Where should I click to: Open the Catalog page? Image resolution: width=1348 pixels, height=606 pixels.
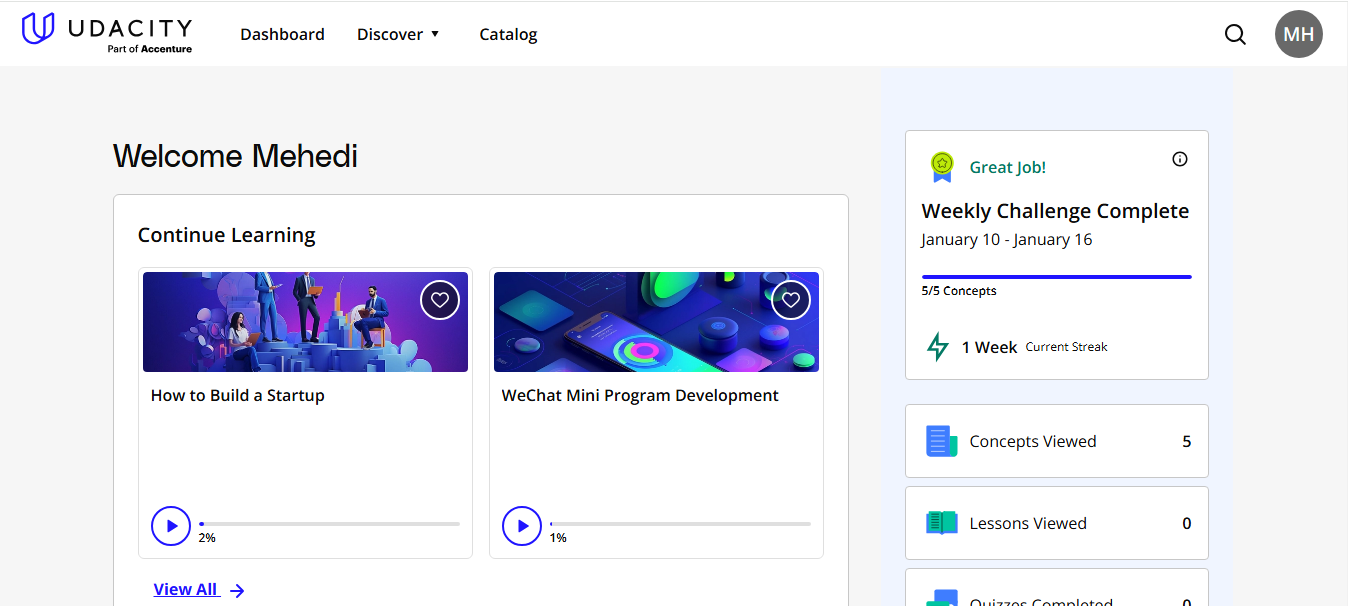pyautogui.click(x=508, y=34)
